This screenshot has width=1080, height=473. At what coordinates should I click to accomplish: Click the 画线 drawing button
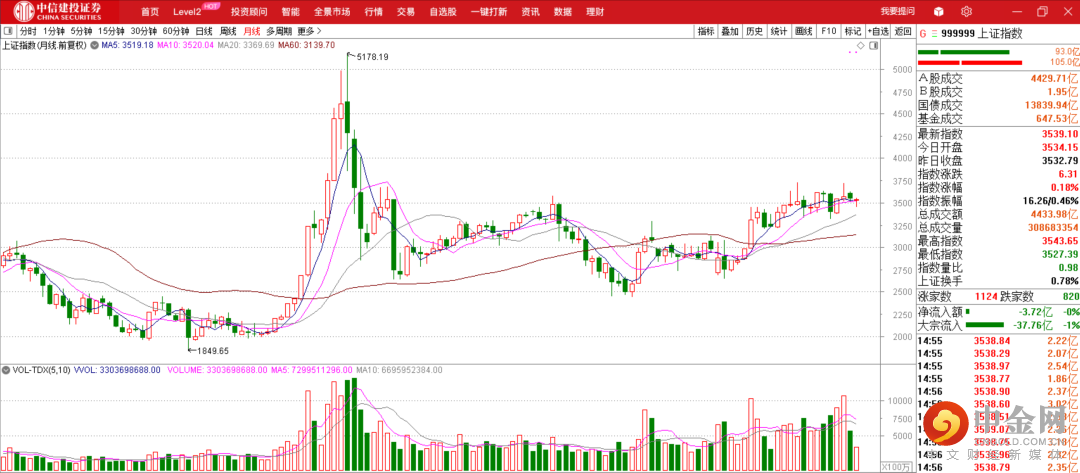click(x=804, y=31)
